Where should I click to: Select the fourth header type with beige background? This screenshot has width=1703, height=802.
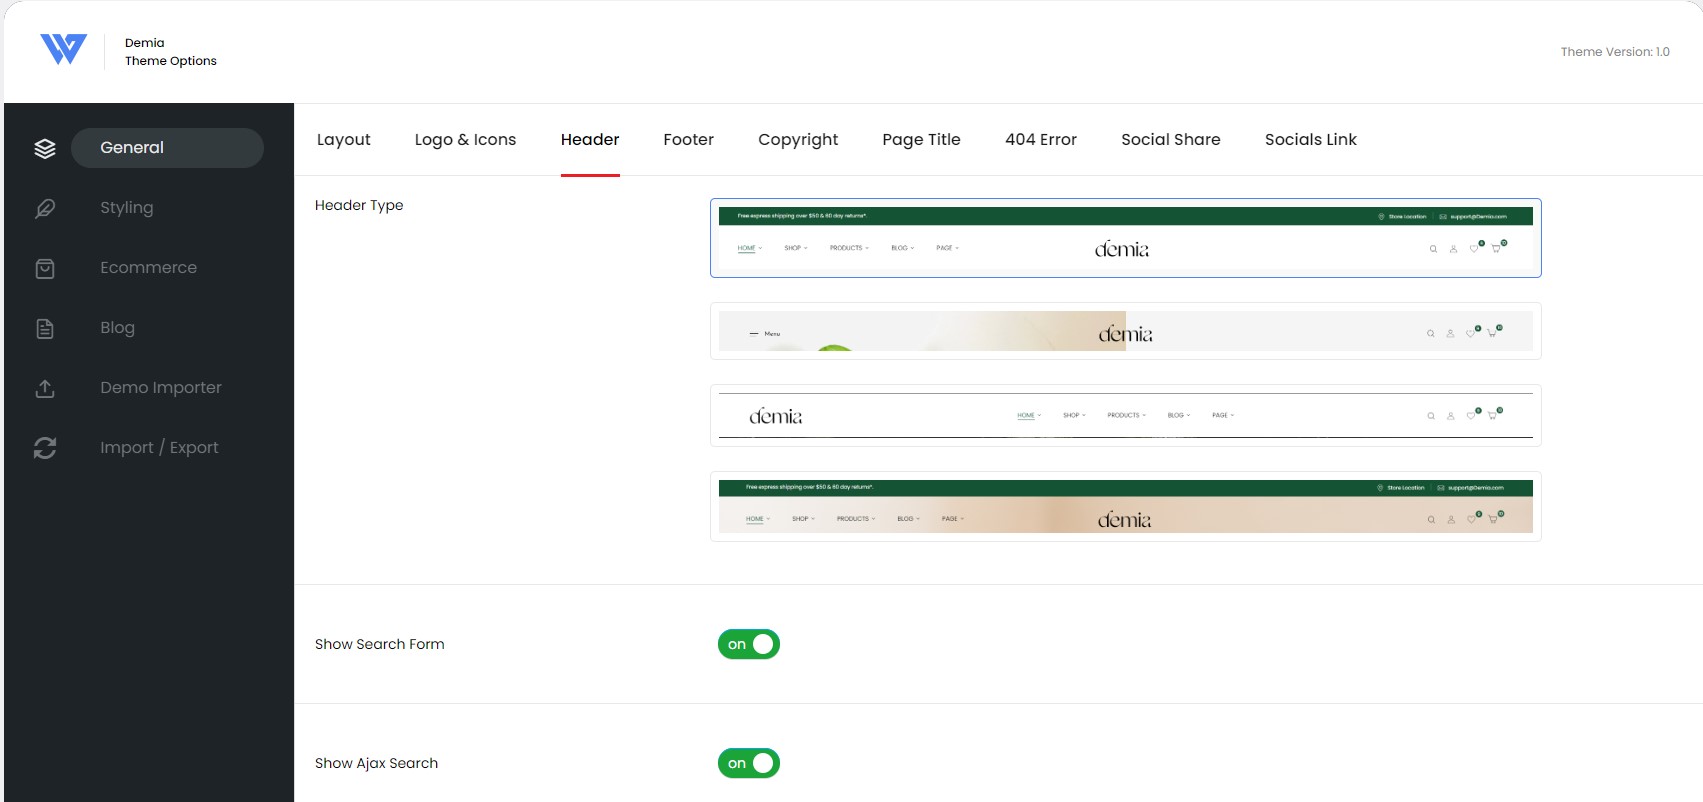(x=1126, y=506)
